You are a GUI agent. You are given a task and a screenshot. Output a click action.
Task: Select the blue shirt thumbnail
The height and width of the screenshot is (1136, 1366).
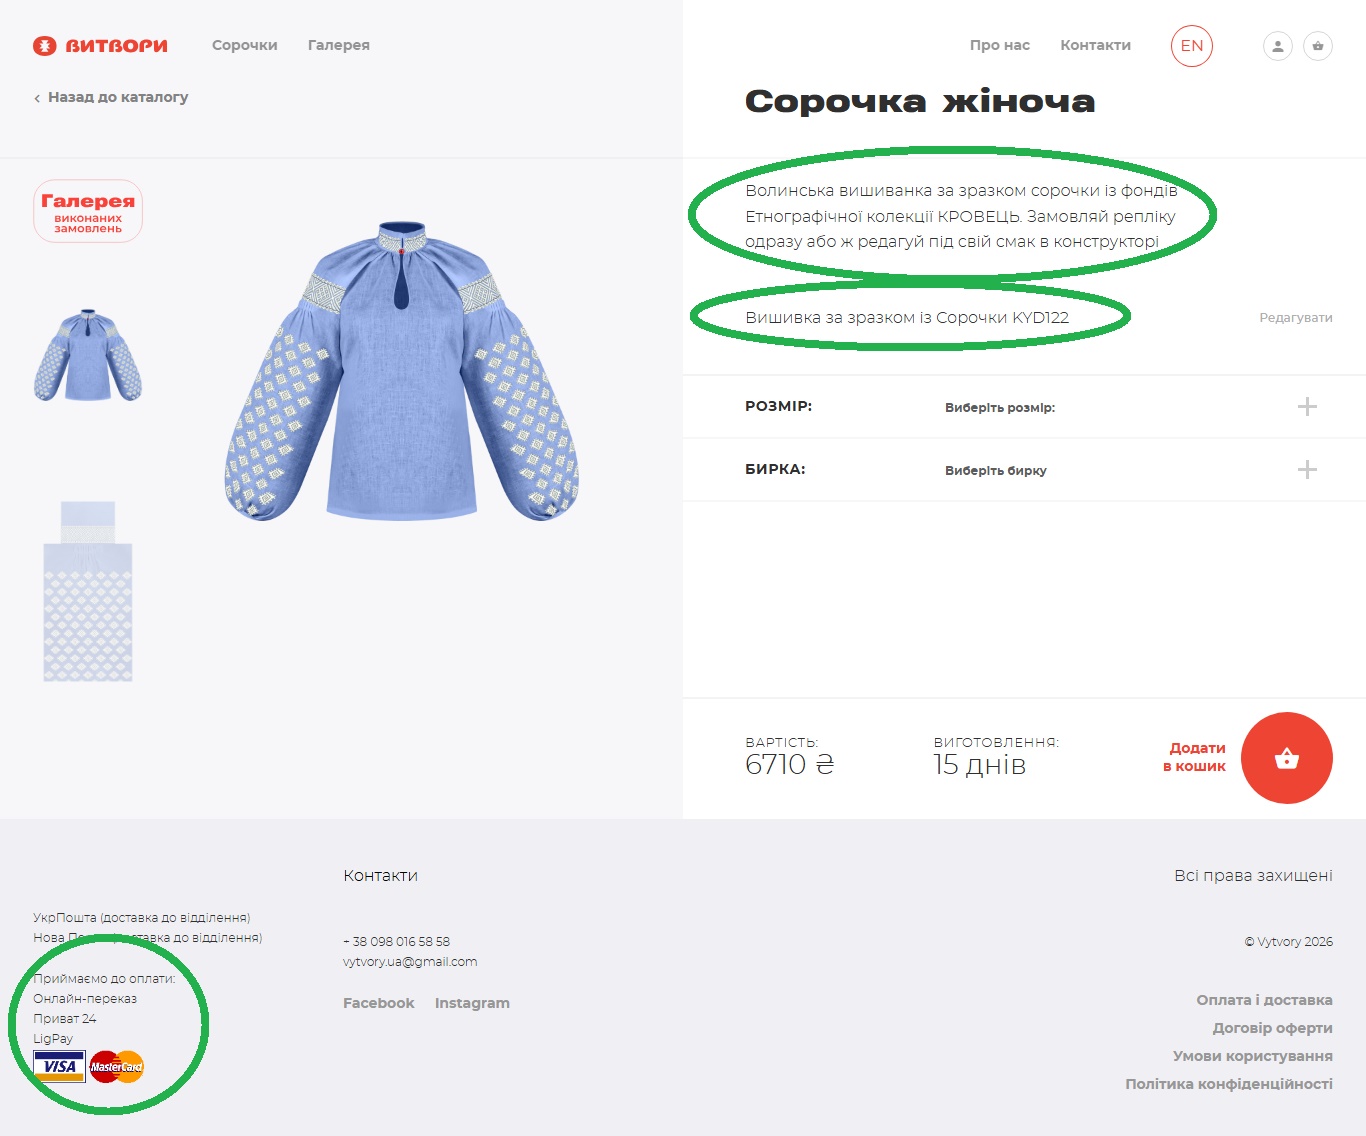pyautogui.click(x=88, y=355)
